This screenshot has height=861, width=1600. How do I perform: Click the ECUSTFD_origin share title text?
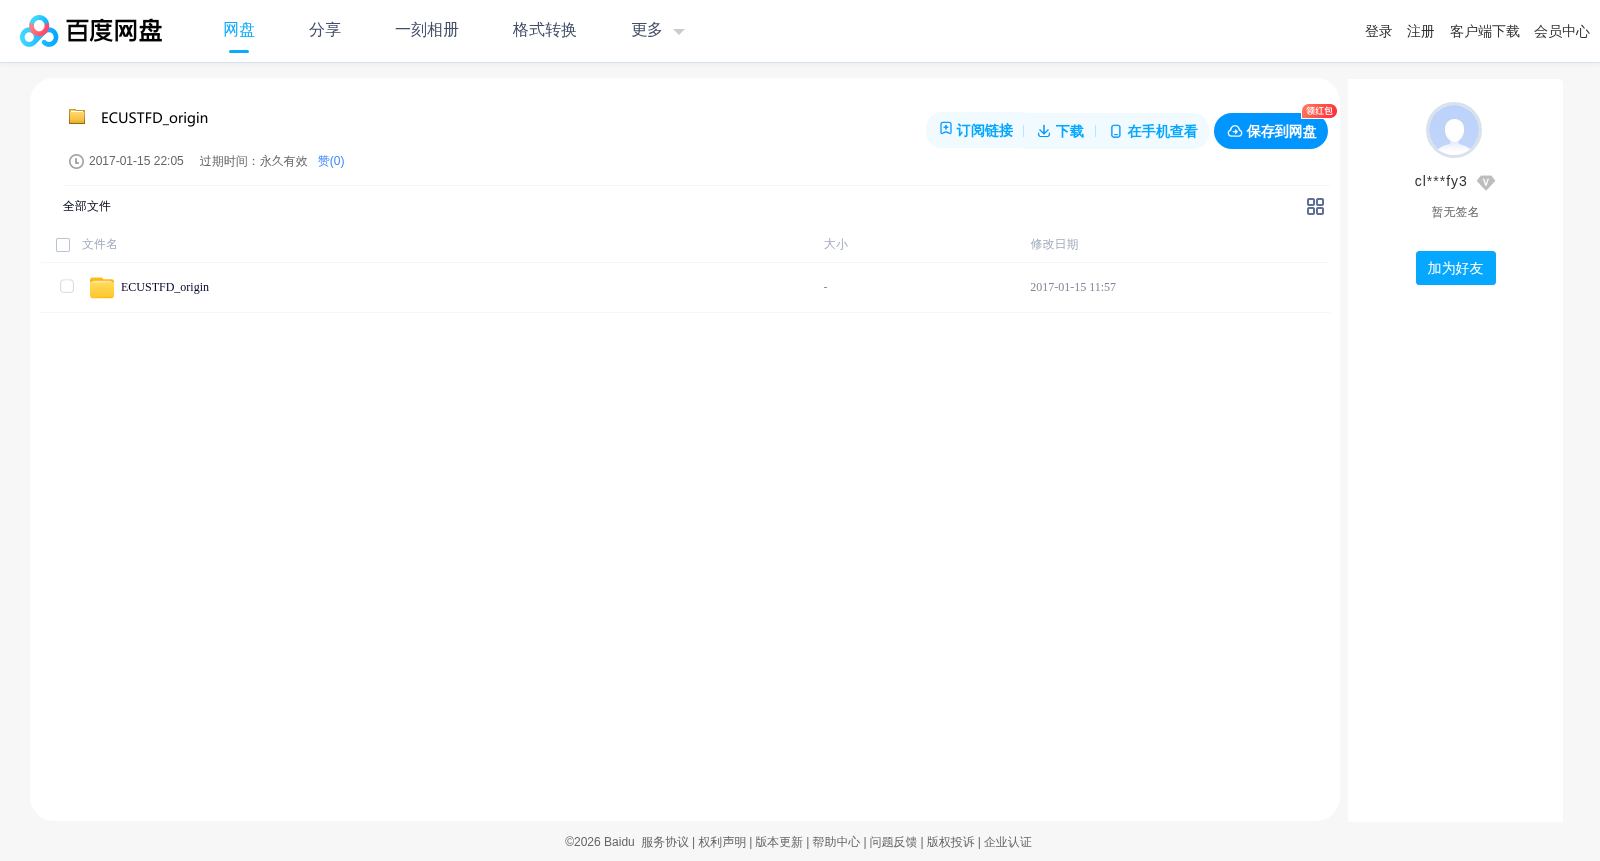coord(155,118)
